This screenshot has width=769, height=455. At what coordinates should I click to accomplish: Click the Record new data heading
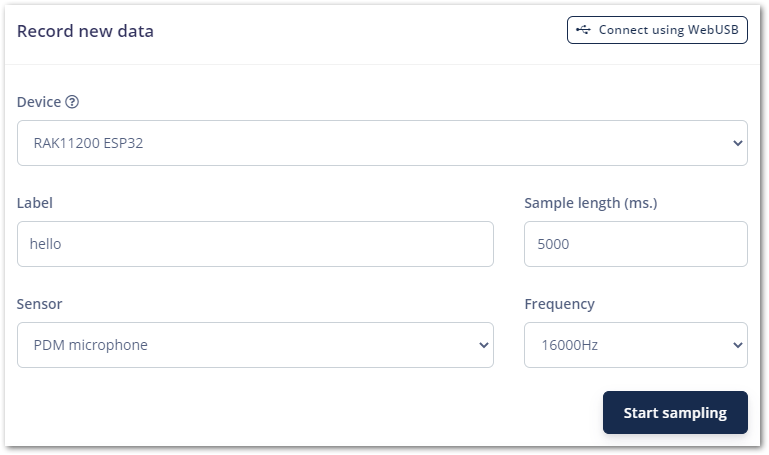(x=86, y=31)
